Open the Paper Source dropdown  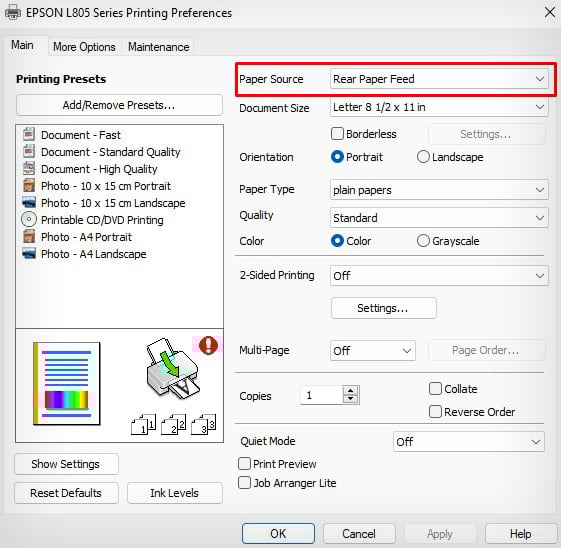coord(439,79)
